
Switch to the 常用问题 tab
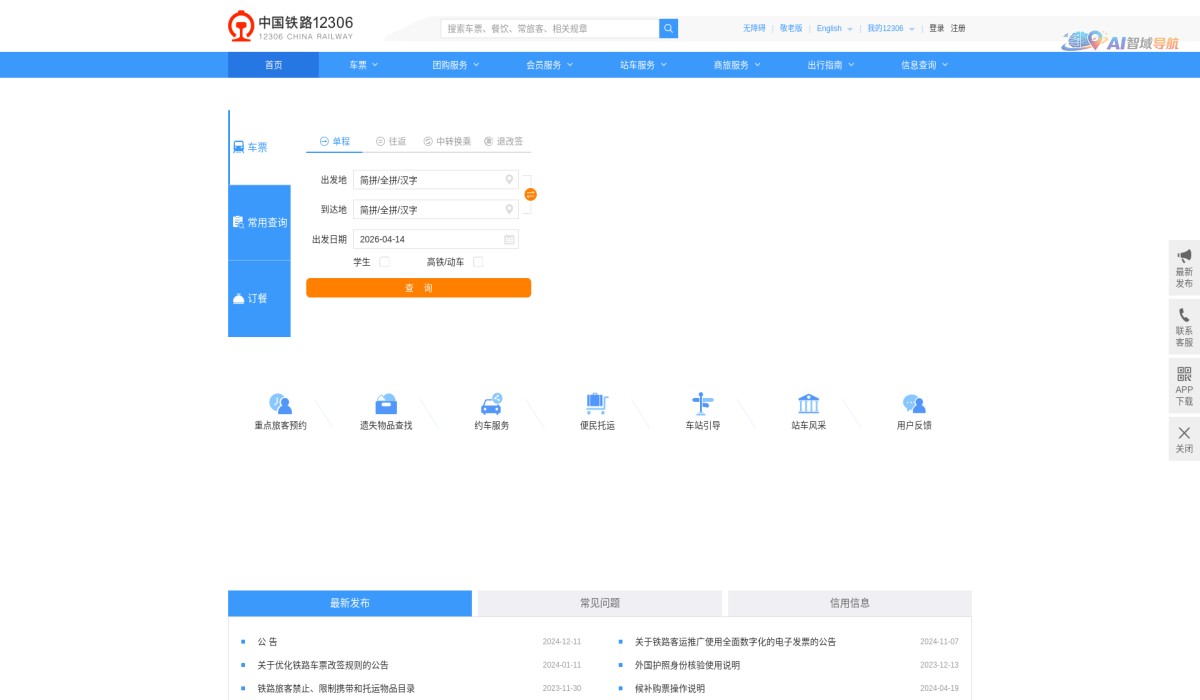pos(599,602)
